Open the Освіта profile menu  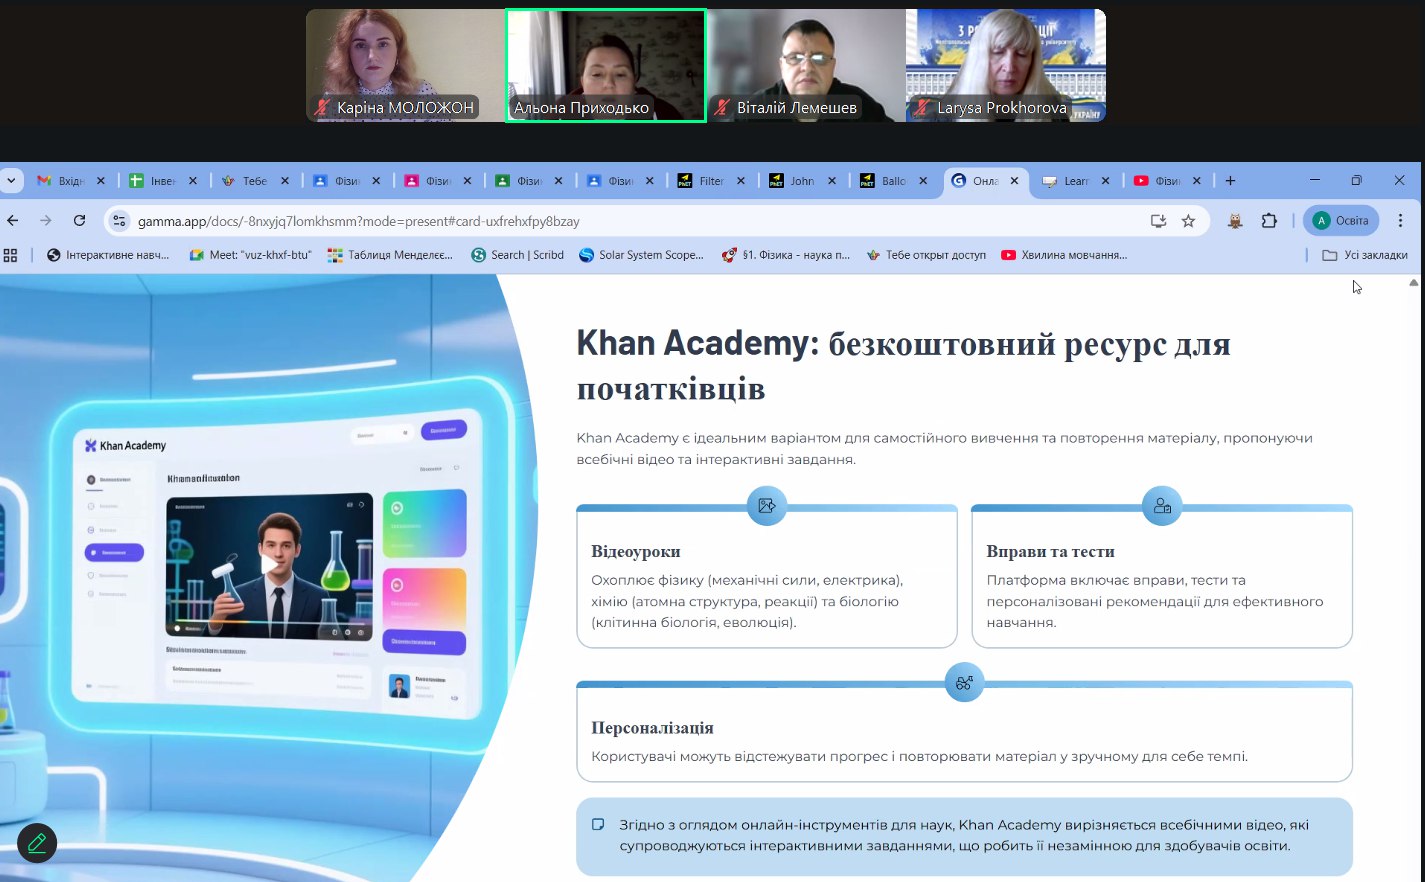point(1341,221)
